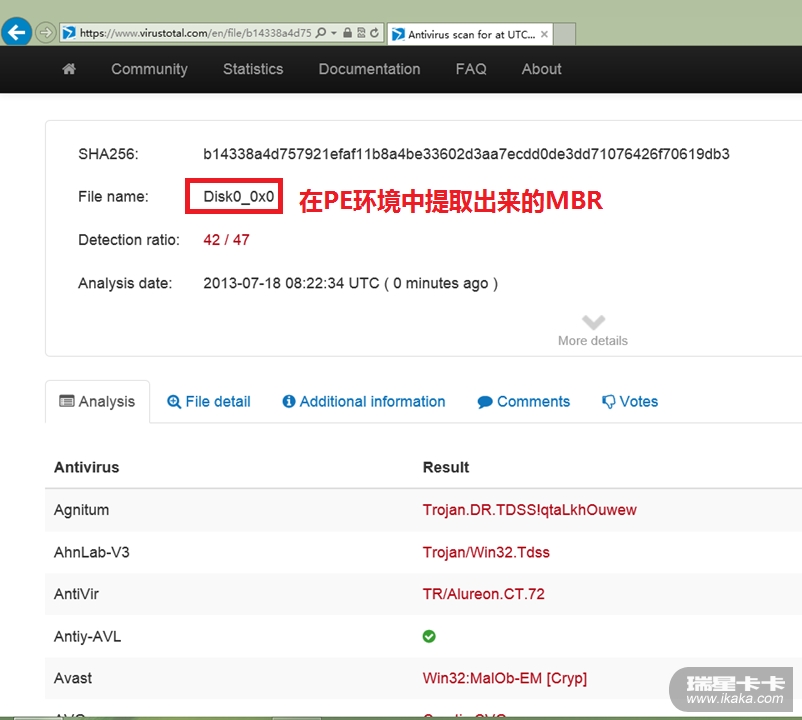802x720 pixels.
Task: Open the Statistics menu
Action: click(253, 69)
